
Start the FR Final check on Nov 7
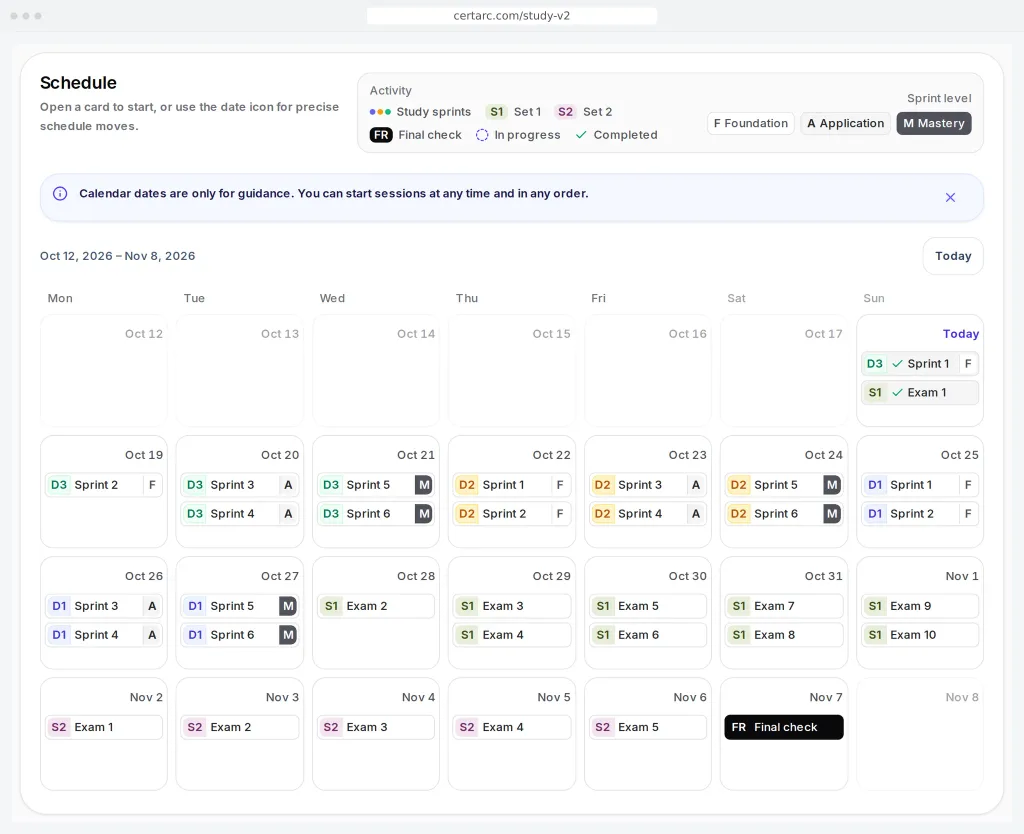[x=784, y=728]
